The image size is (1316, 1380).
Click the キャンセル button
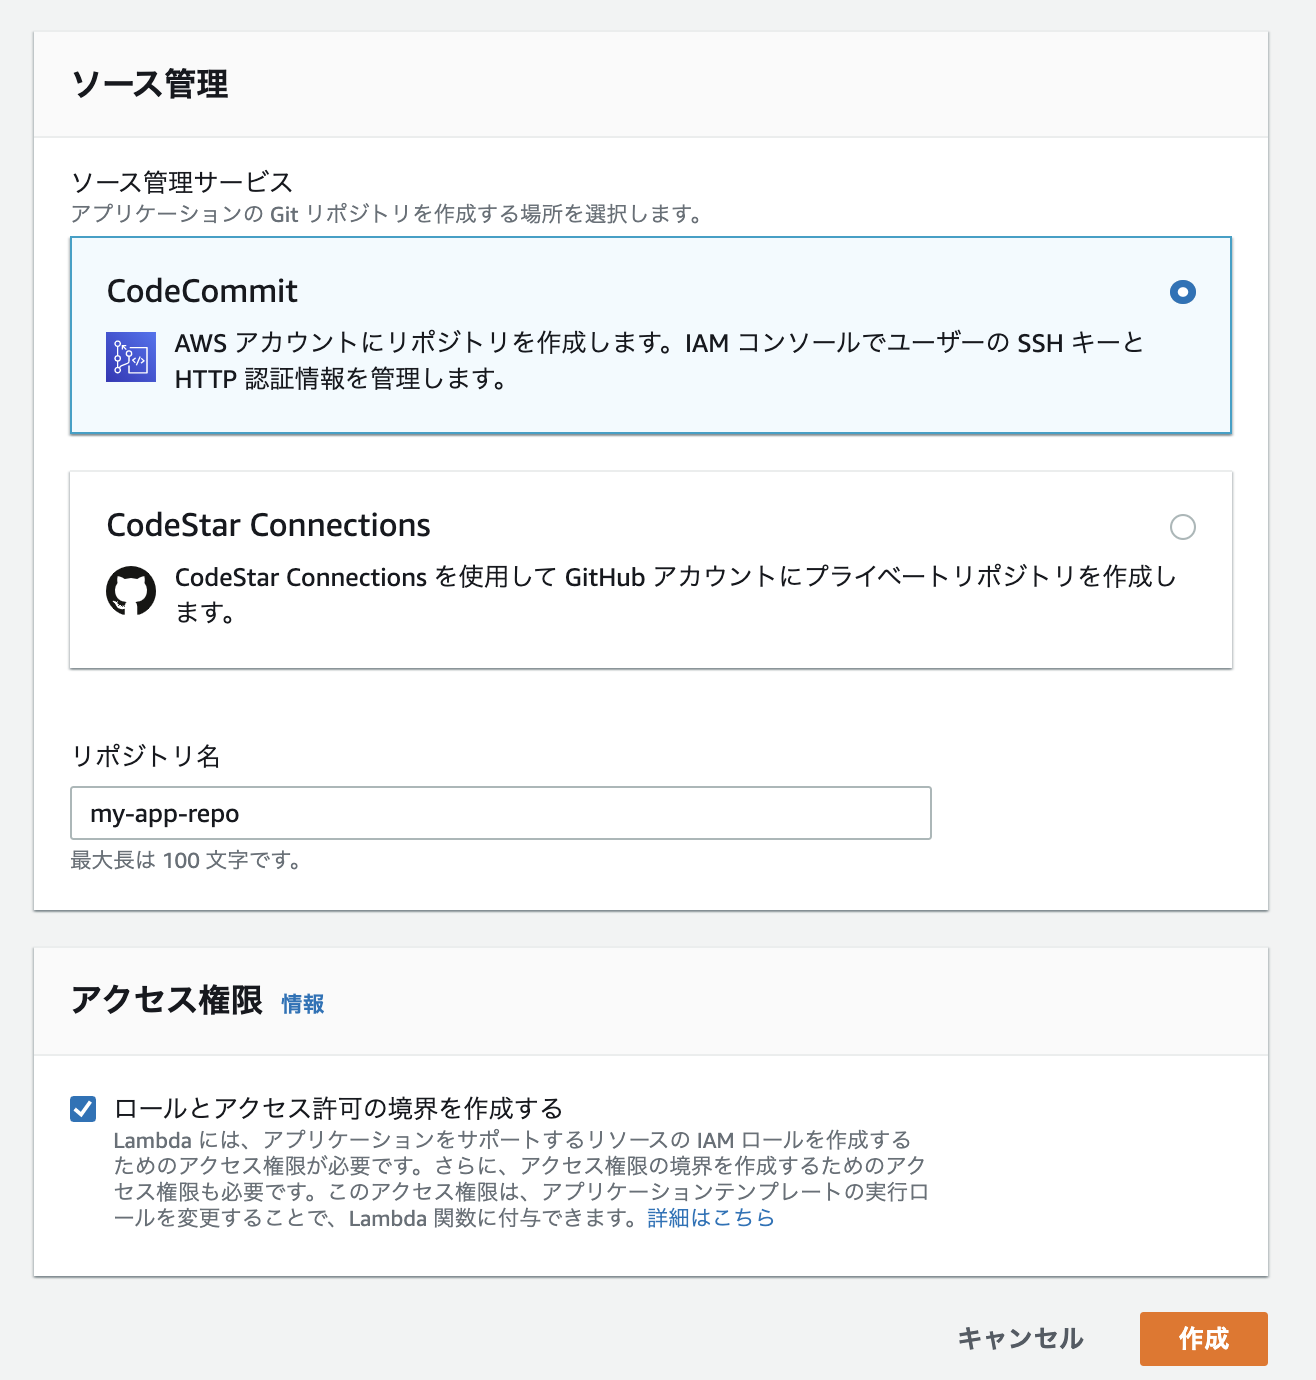[x=1020, y=1338]
